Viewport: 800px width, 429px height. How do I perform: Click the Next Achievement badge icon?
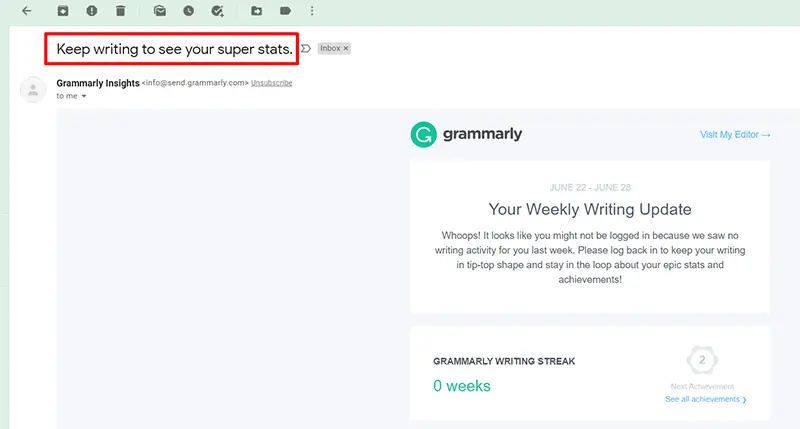click(702, 361)
